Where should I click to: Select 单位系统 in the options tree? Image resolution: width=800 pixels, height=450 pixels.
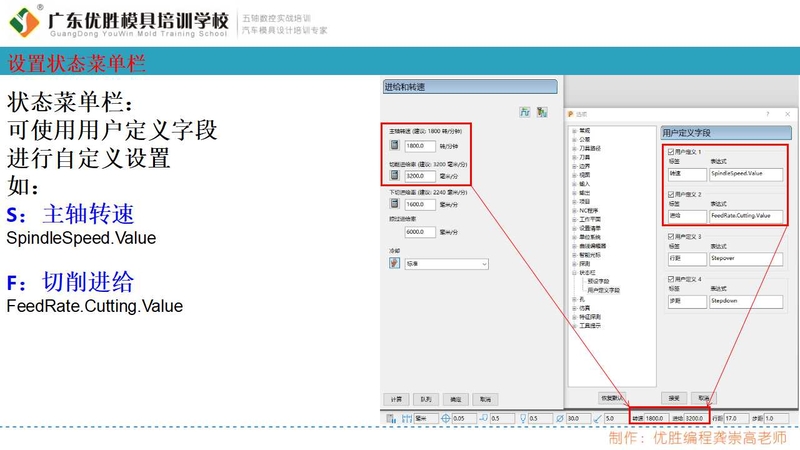590,237
